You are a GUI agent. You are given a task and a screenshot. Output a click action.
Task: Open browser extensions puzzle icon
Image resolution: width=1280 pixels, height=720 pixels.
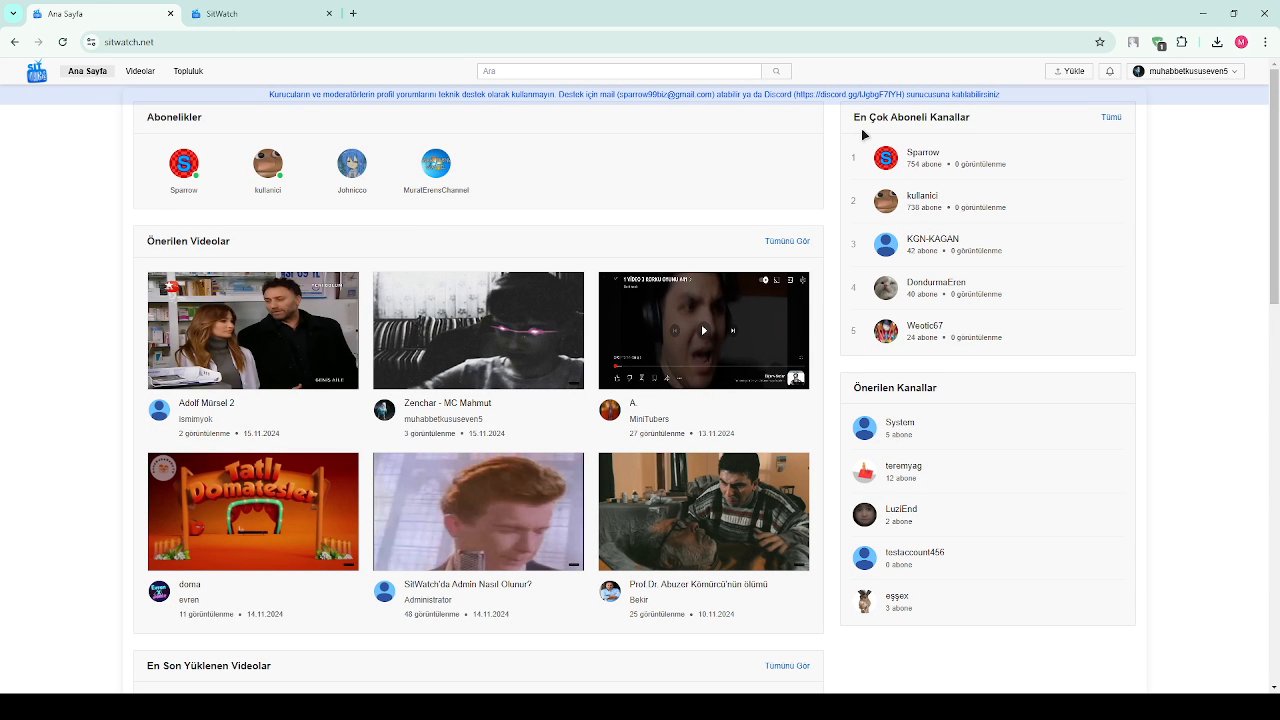tap(1182, 42)
